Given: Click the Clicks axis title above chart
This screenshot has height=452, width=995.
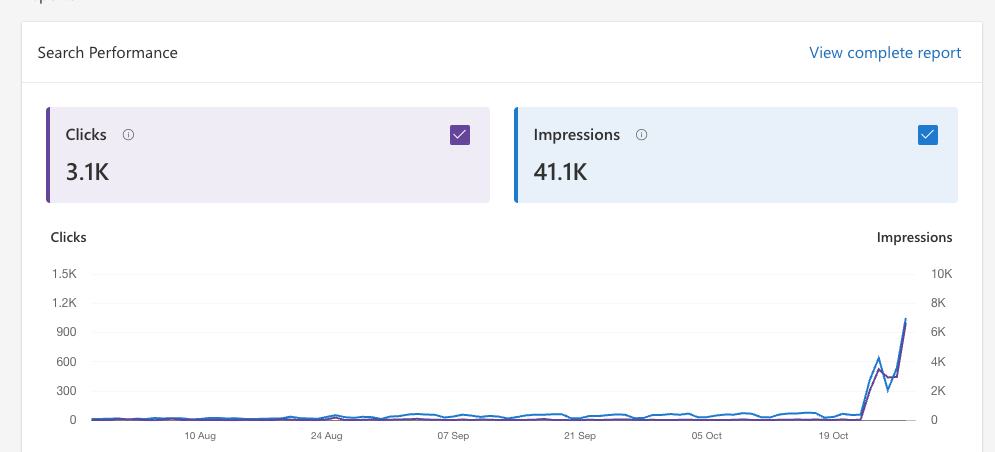Looking at the screenshot, I should point(68,237).
